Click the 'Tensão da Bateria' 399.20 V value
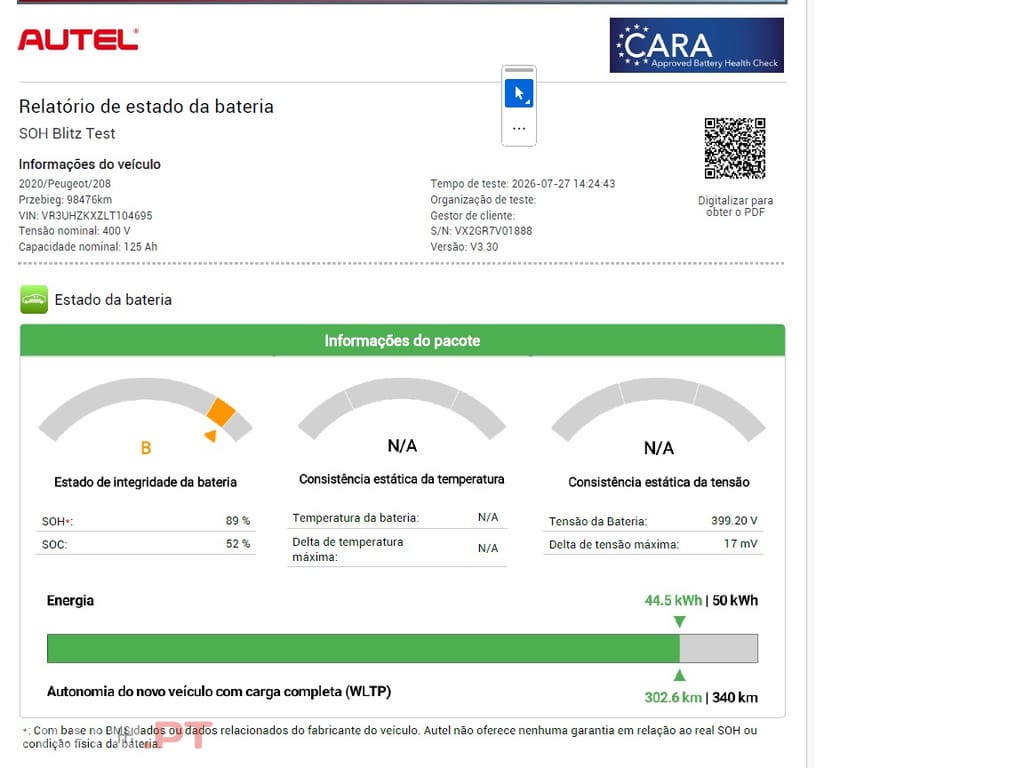The image size is (1024, 768). [x=734, y=520]
